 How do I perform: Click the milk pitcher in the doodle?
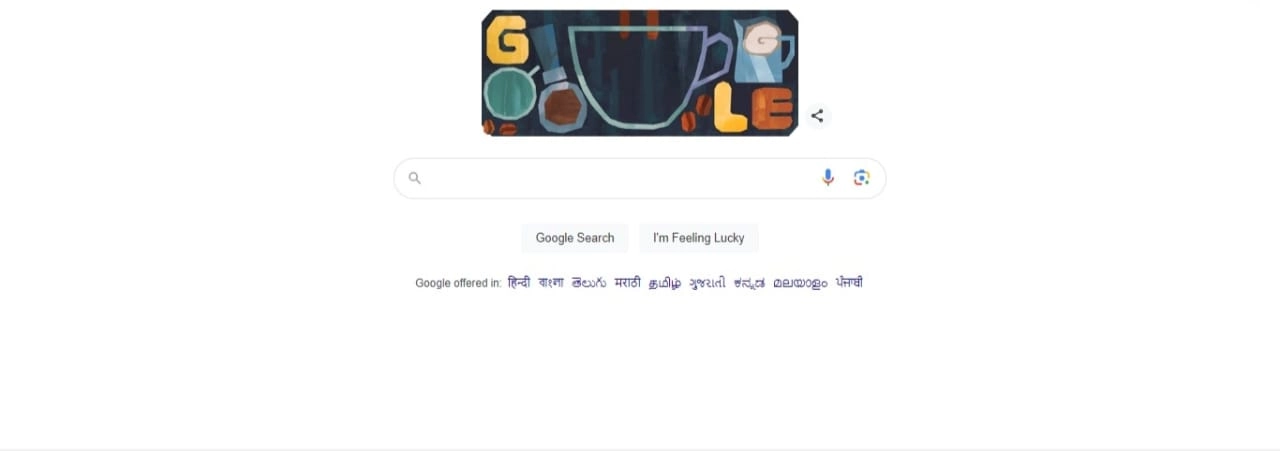coord(764,50)
